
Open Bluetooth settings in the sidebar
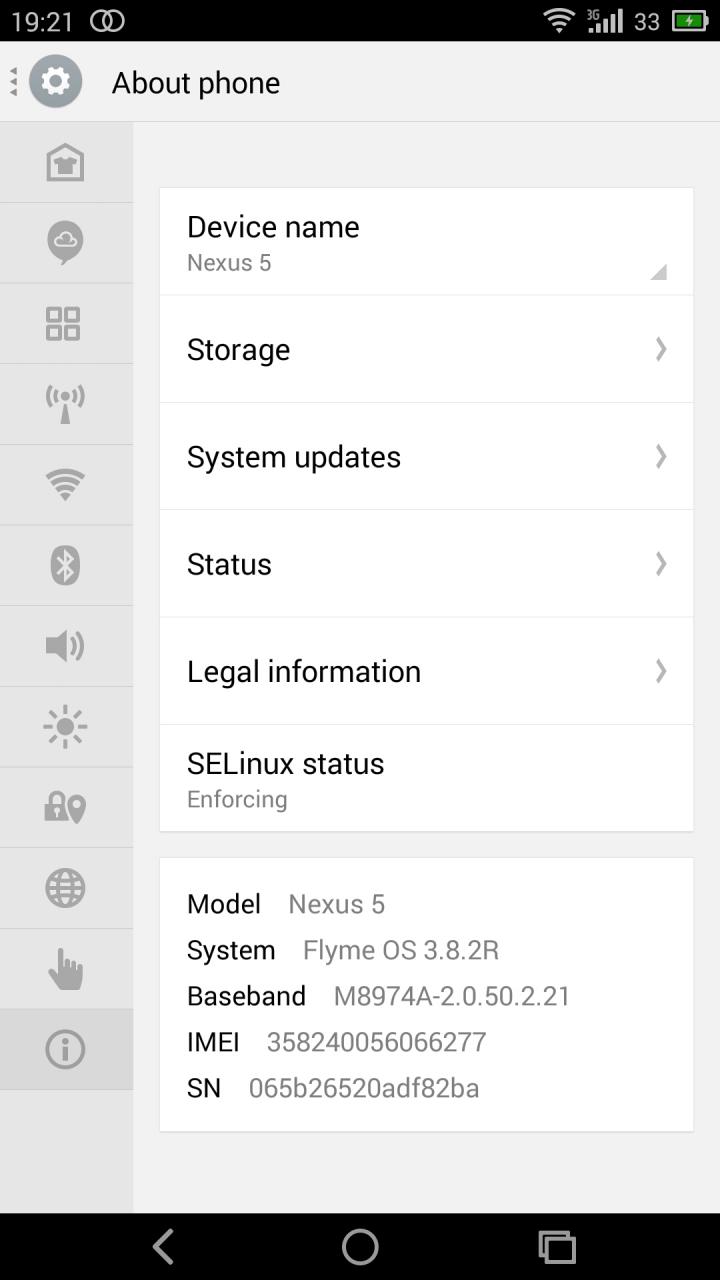click(x=65, y=566)
